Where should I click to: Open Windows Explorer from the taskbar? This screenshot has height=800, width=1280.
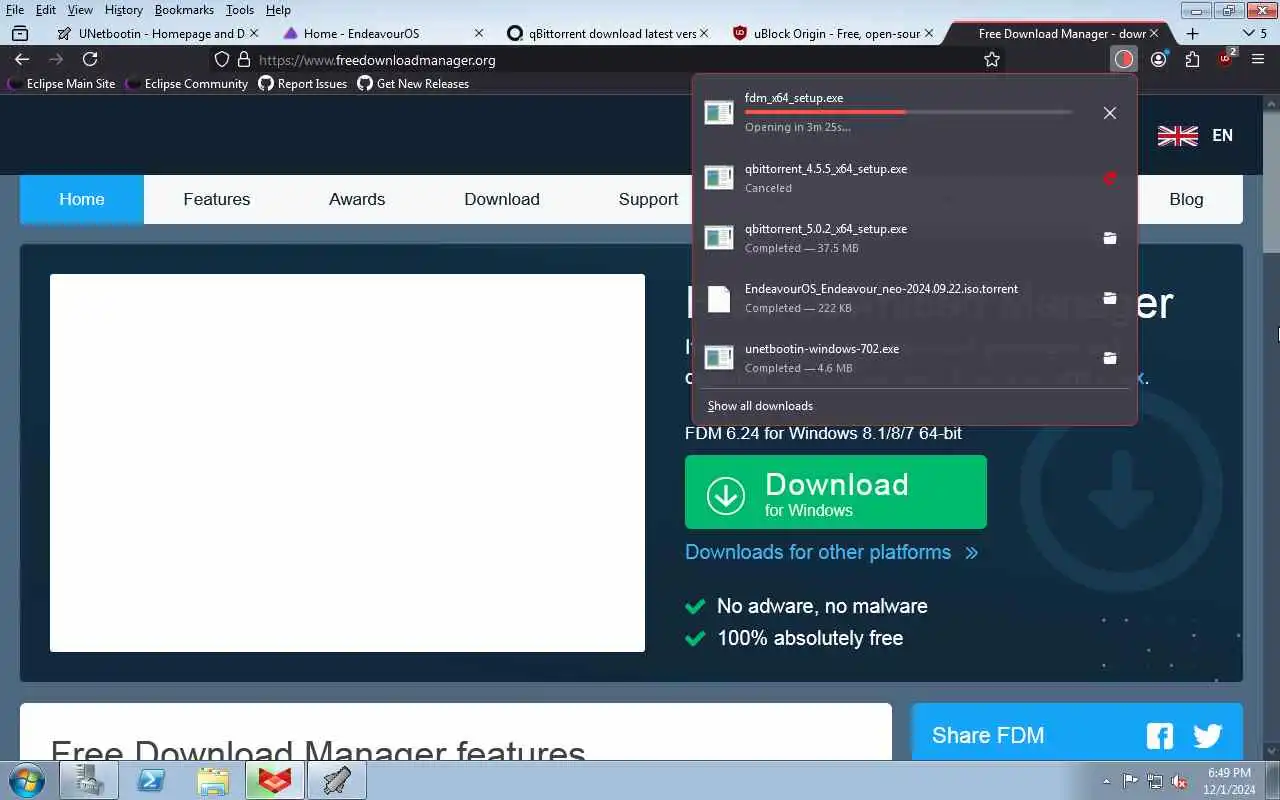click(213, 780)
